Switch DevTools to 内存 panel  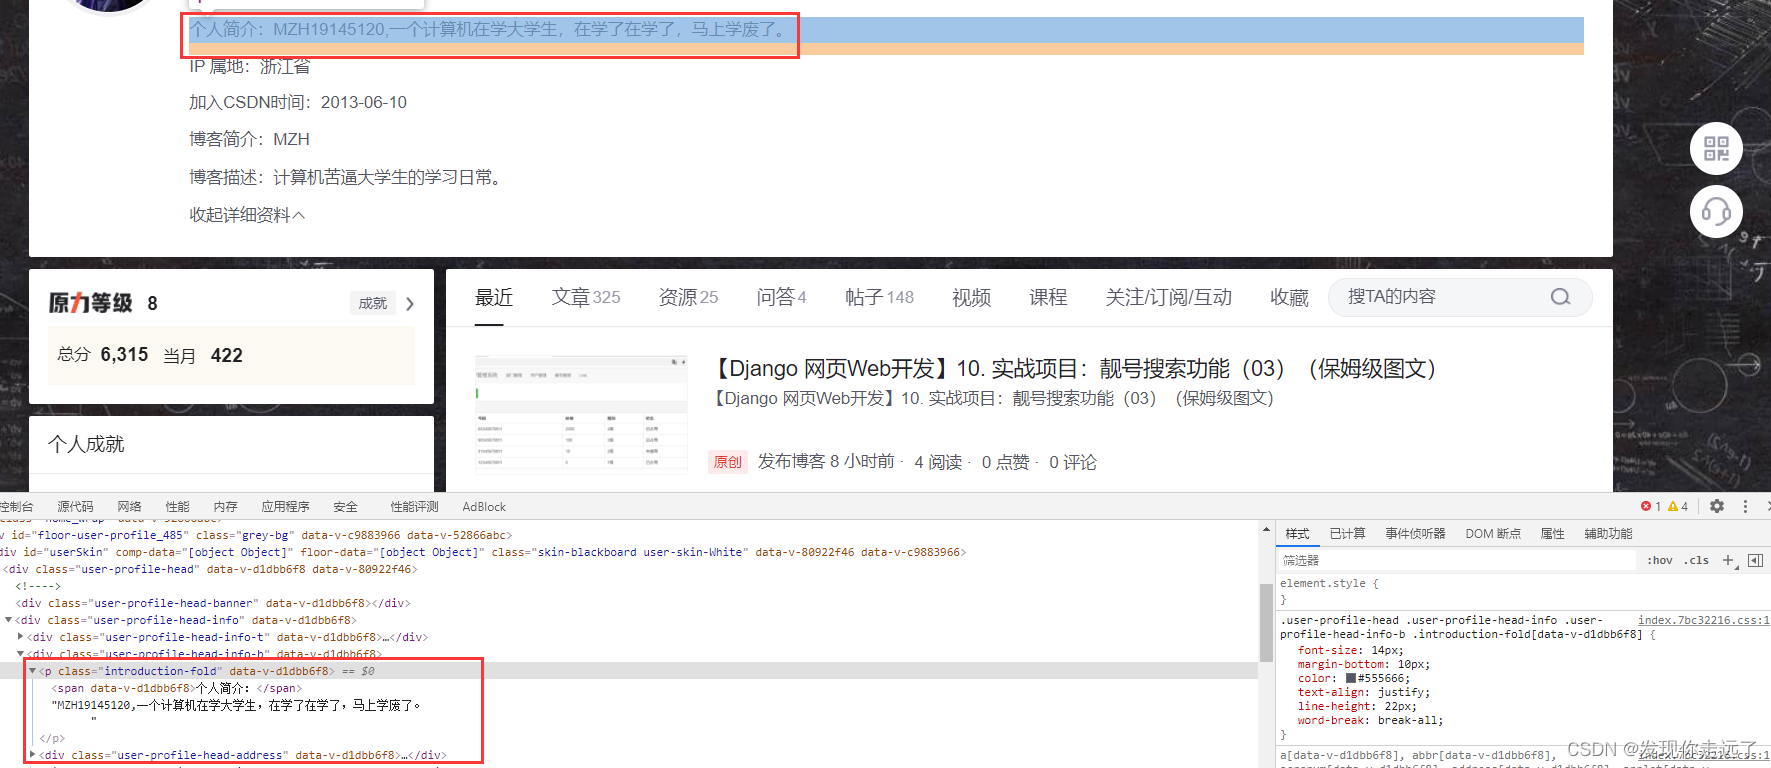coord(225,507)
